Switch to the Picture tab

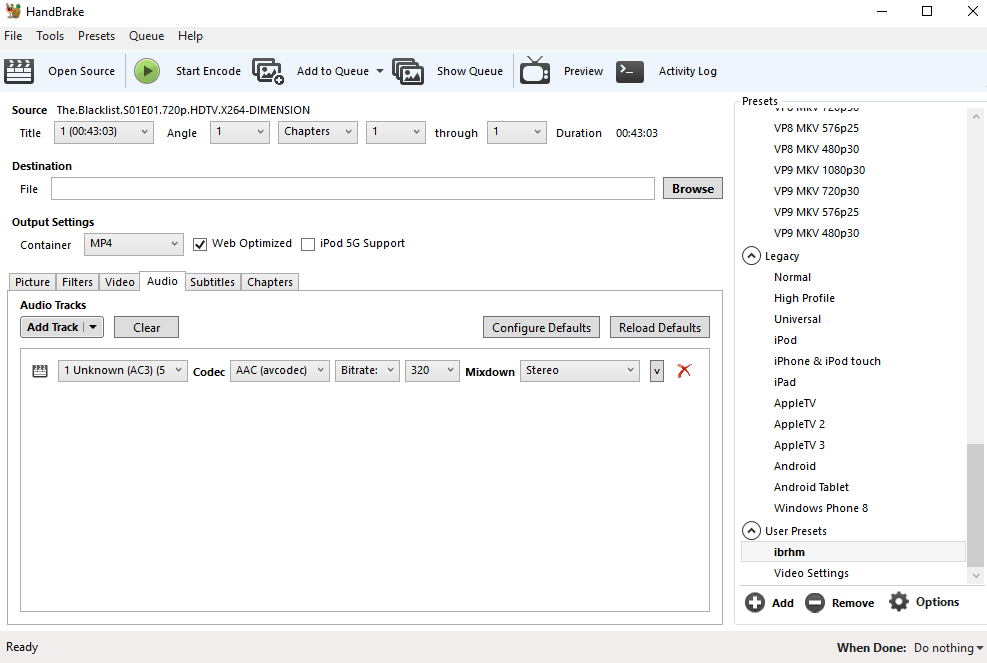(x=33, y=282)
